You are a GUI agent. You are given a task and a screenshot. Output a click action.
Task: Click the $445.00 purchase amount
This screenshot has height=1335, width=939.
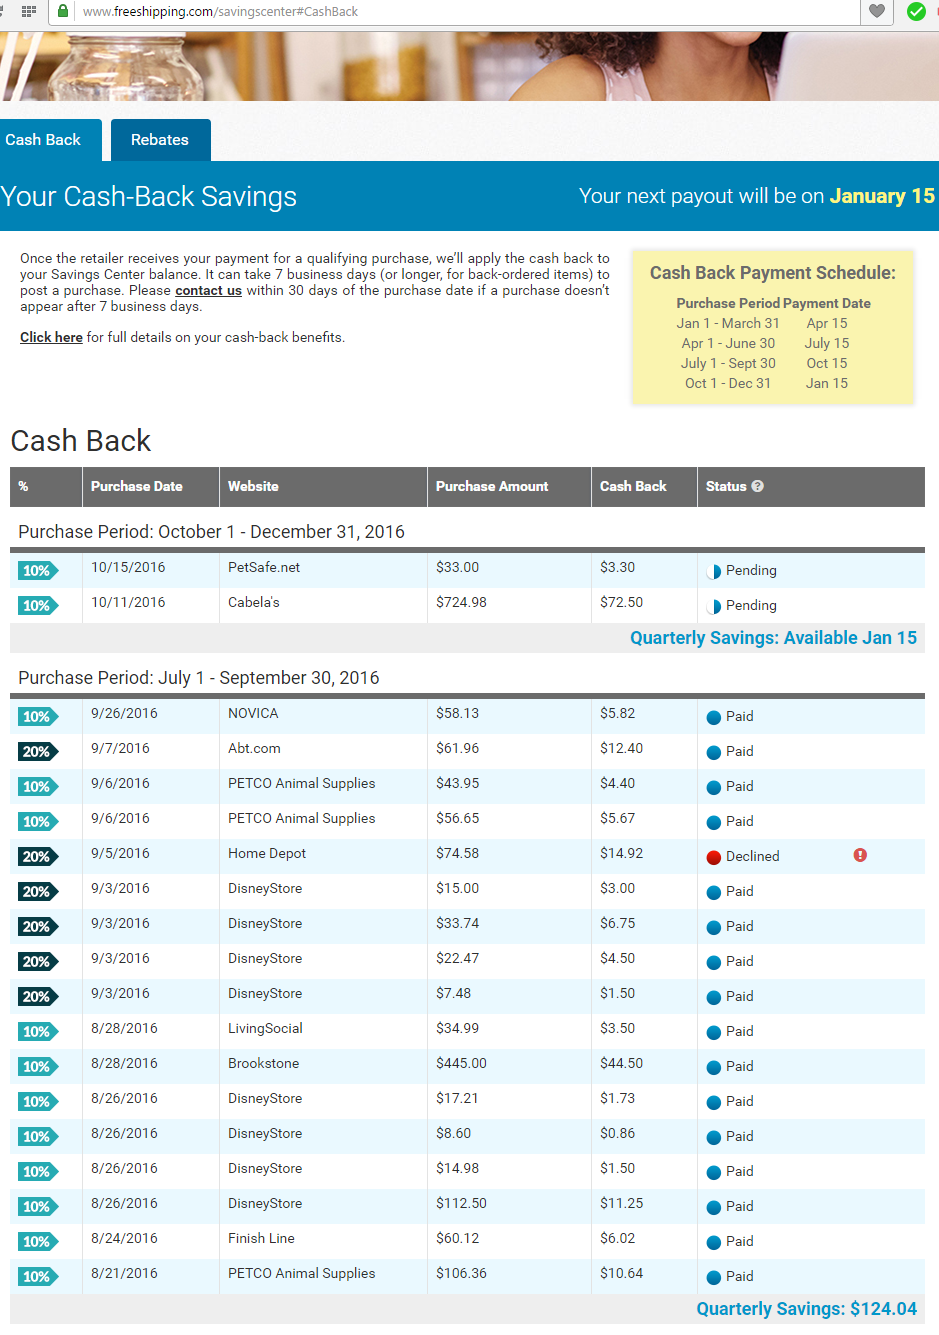click(x=461, y=1063)
